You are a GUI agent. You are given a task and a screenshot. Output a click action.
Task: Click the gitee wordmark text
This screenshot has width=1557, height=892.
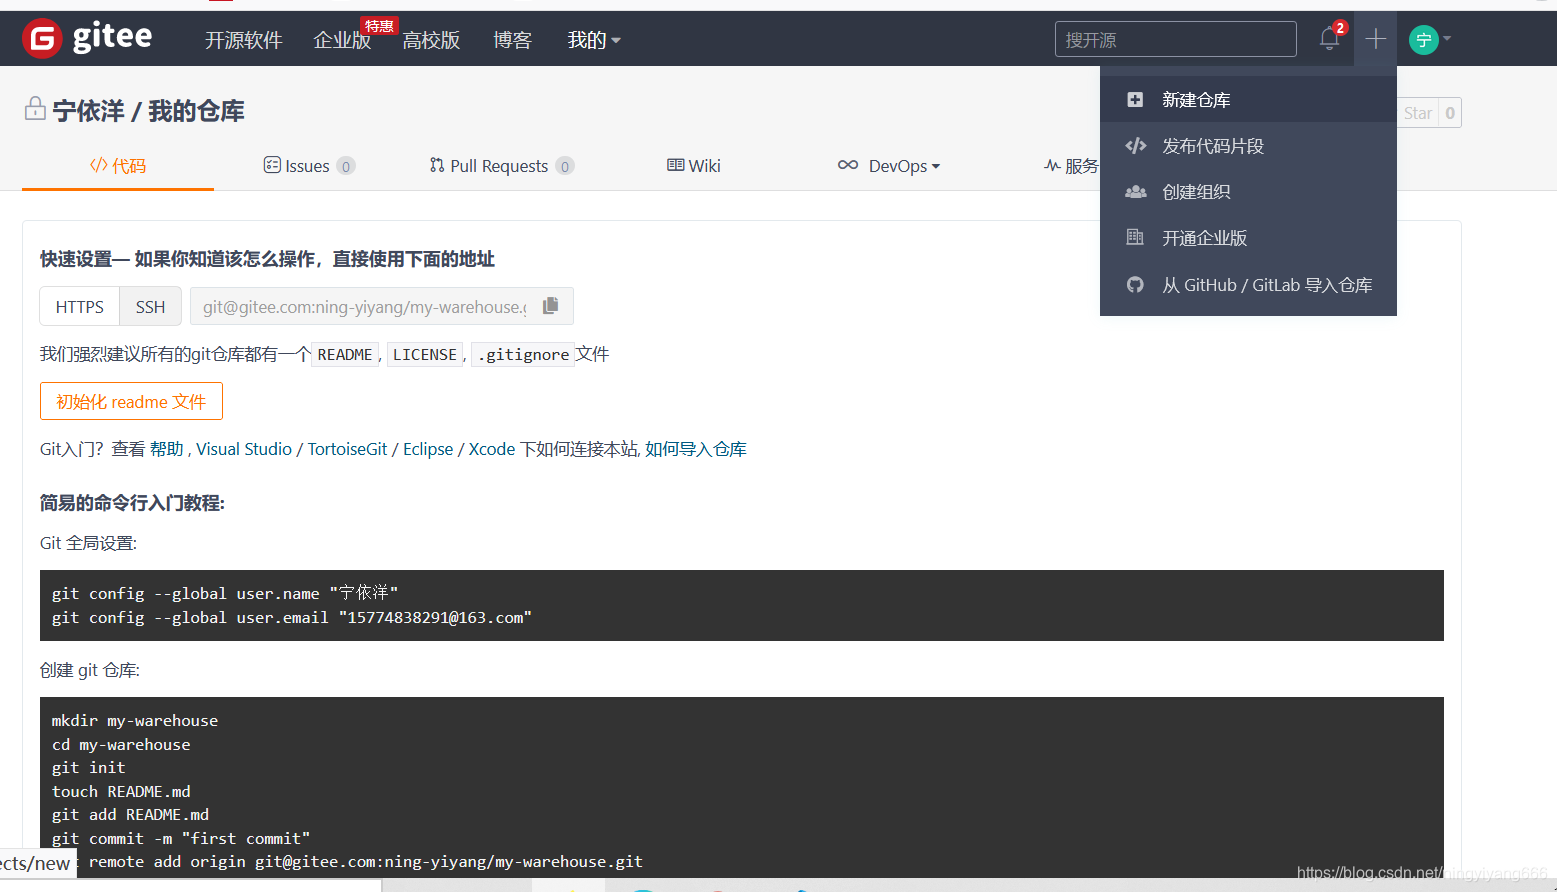(112, 38)
